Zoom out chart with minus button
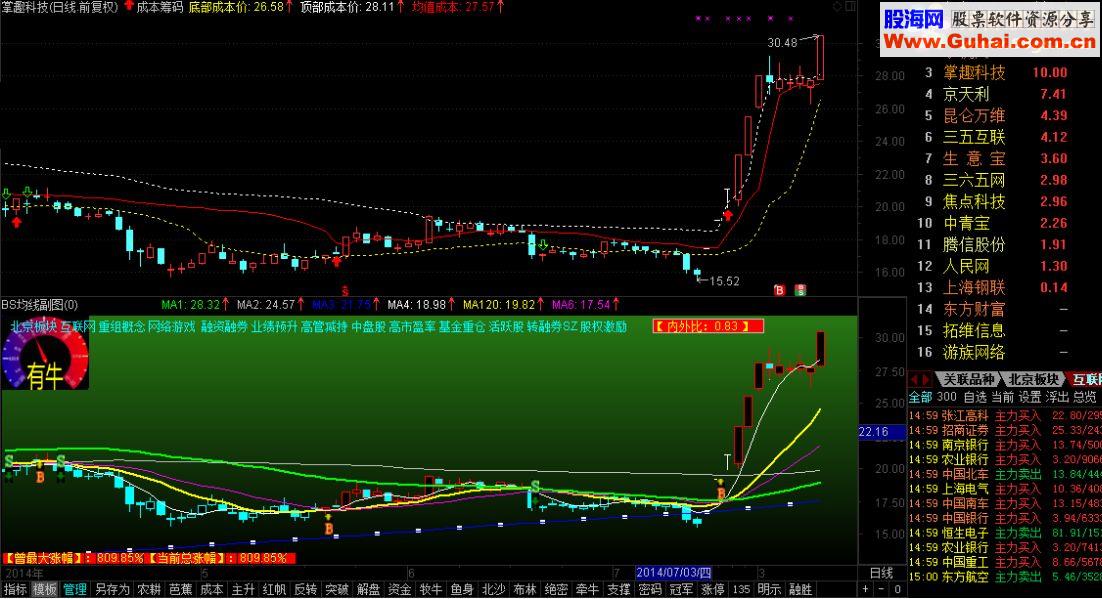The width and height of the screenshot is (1102, 599). (x=881, y=589)
